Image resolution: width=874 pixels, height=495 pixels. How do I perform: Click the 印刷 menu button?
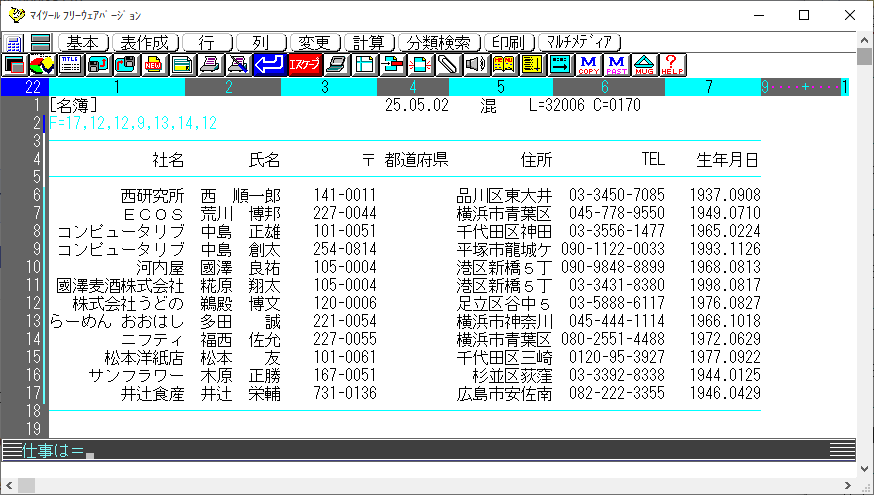tap(508, 43)
